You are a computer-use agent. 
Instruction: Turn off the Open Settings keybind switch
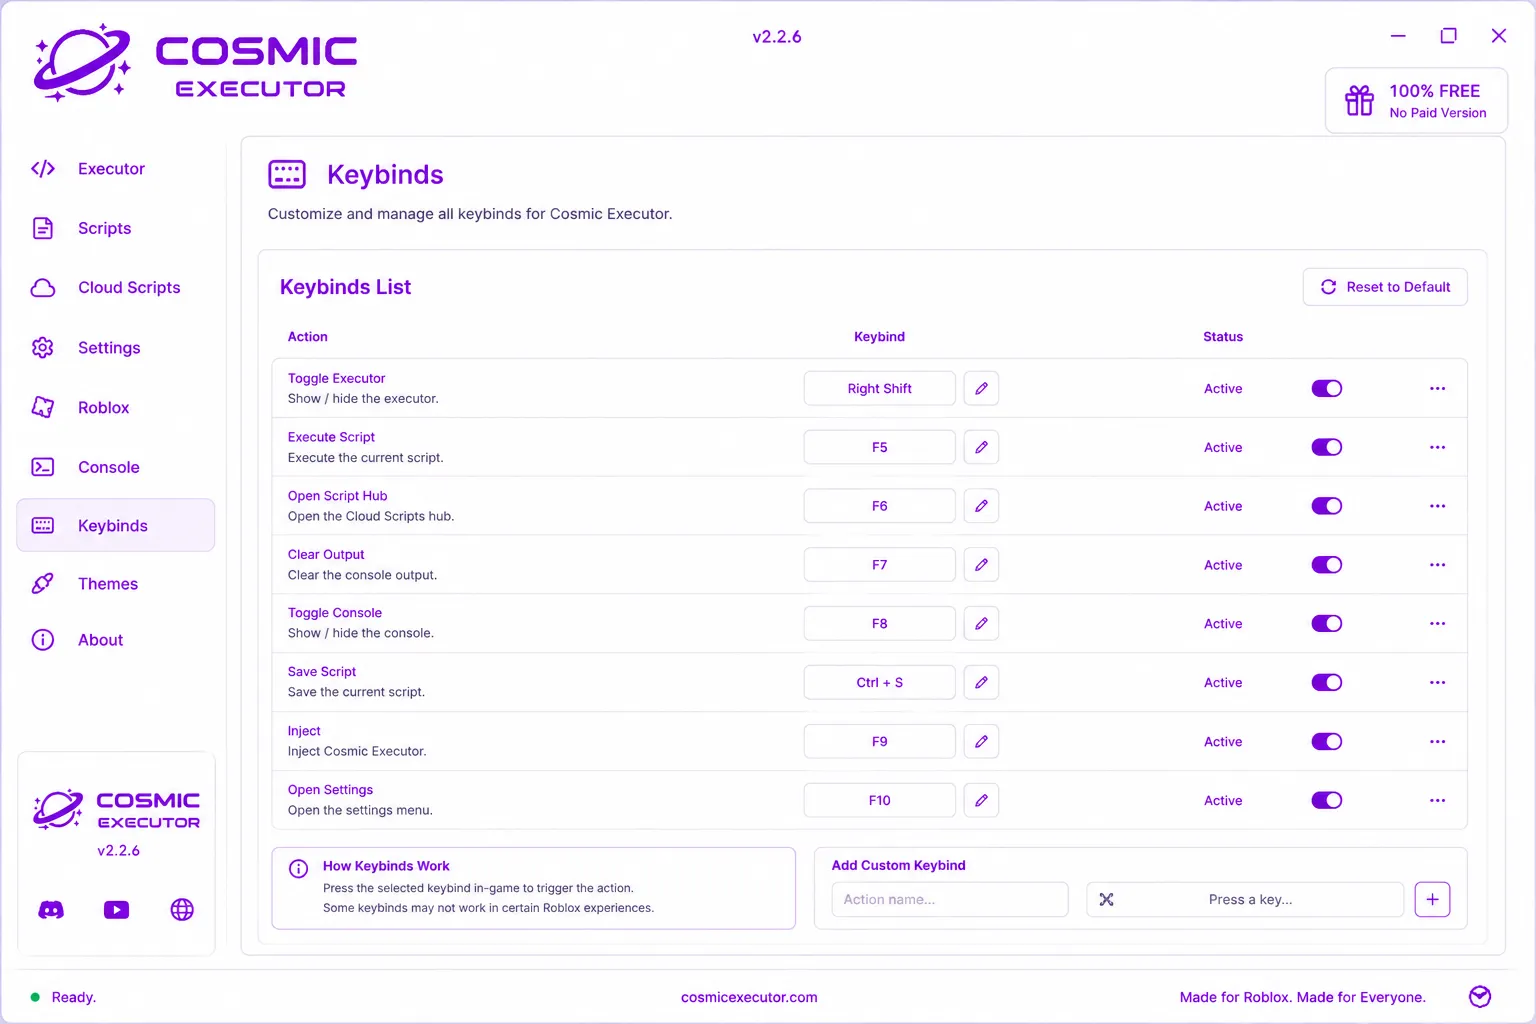click(x=1327, y=800)
